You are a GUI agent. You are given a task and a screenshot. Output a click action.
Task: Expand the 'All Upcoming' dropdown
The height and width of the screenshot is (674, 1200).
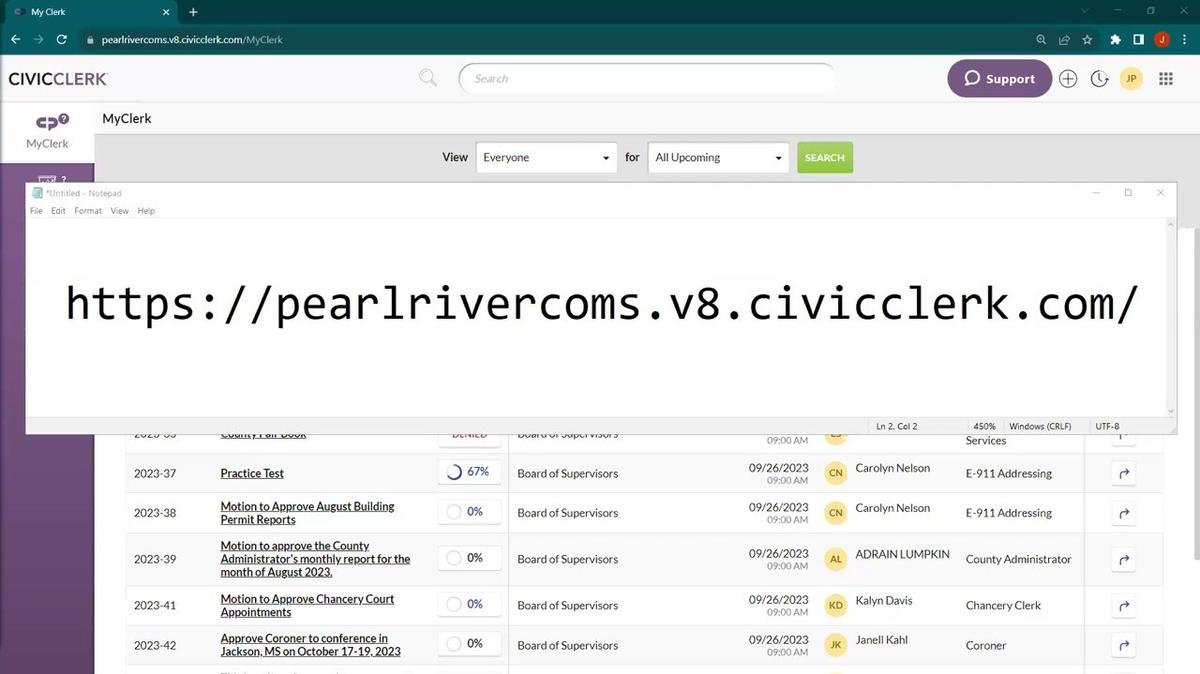click(718, 157)
